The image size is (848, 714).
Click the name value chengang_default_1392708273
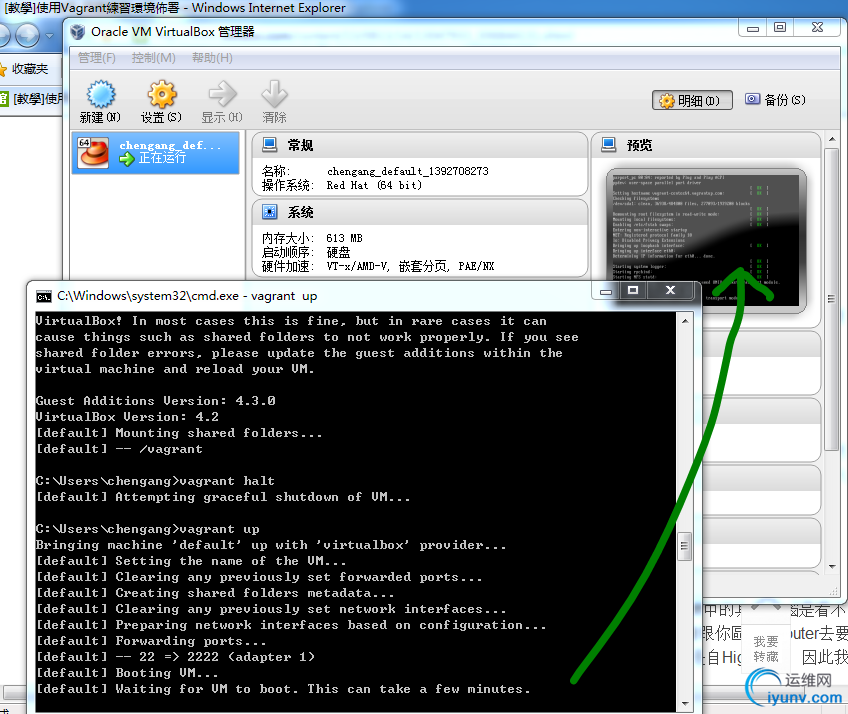(x=407, y=171)
